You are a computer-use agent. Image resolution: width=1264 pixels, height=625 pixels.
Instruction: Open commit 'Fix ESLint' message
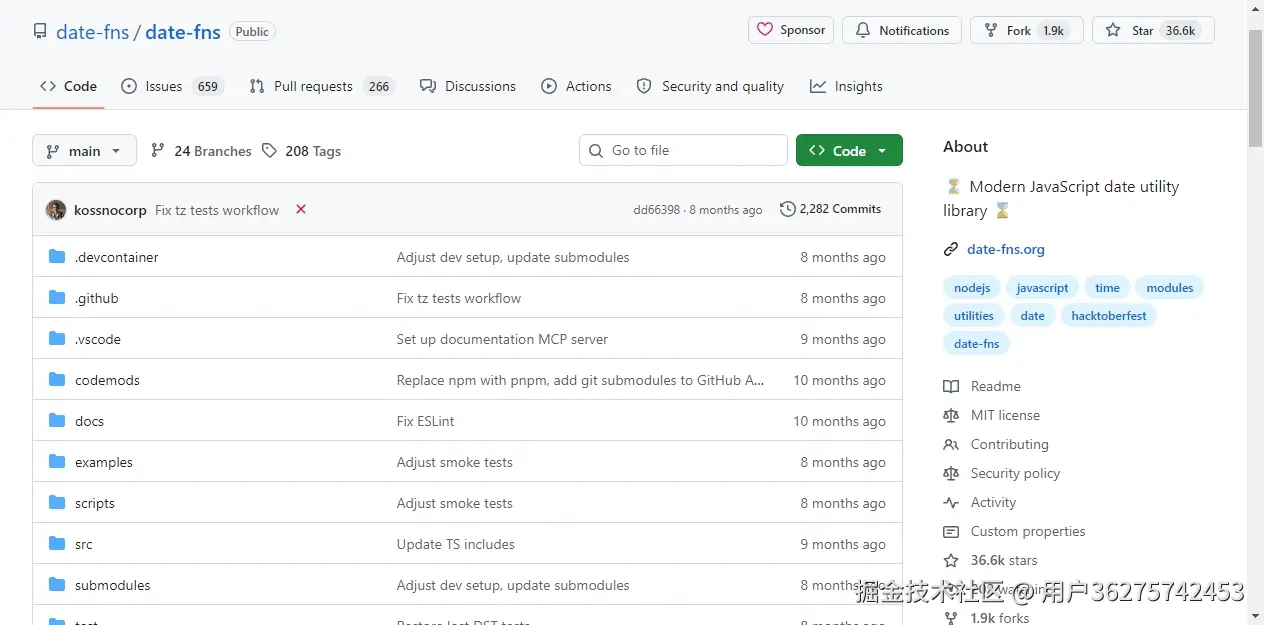pyautogui.click(x=425, y=421)
